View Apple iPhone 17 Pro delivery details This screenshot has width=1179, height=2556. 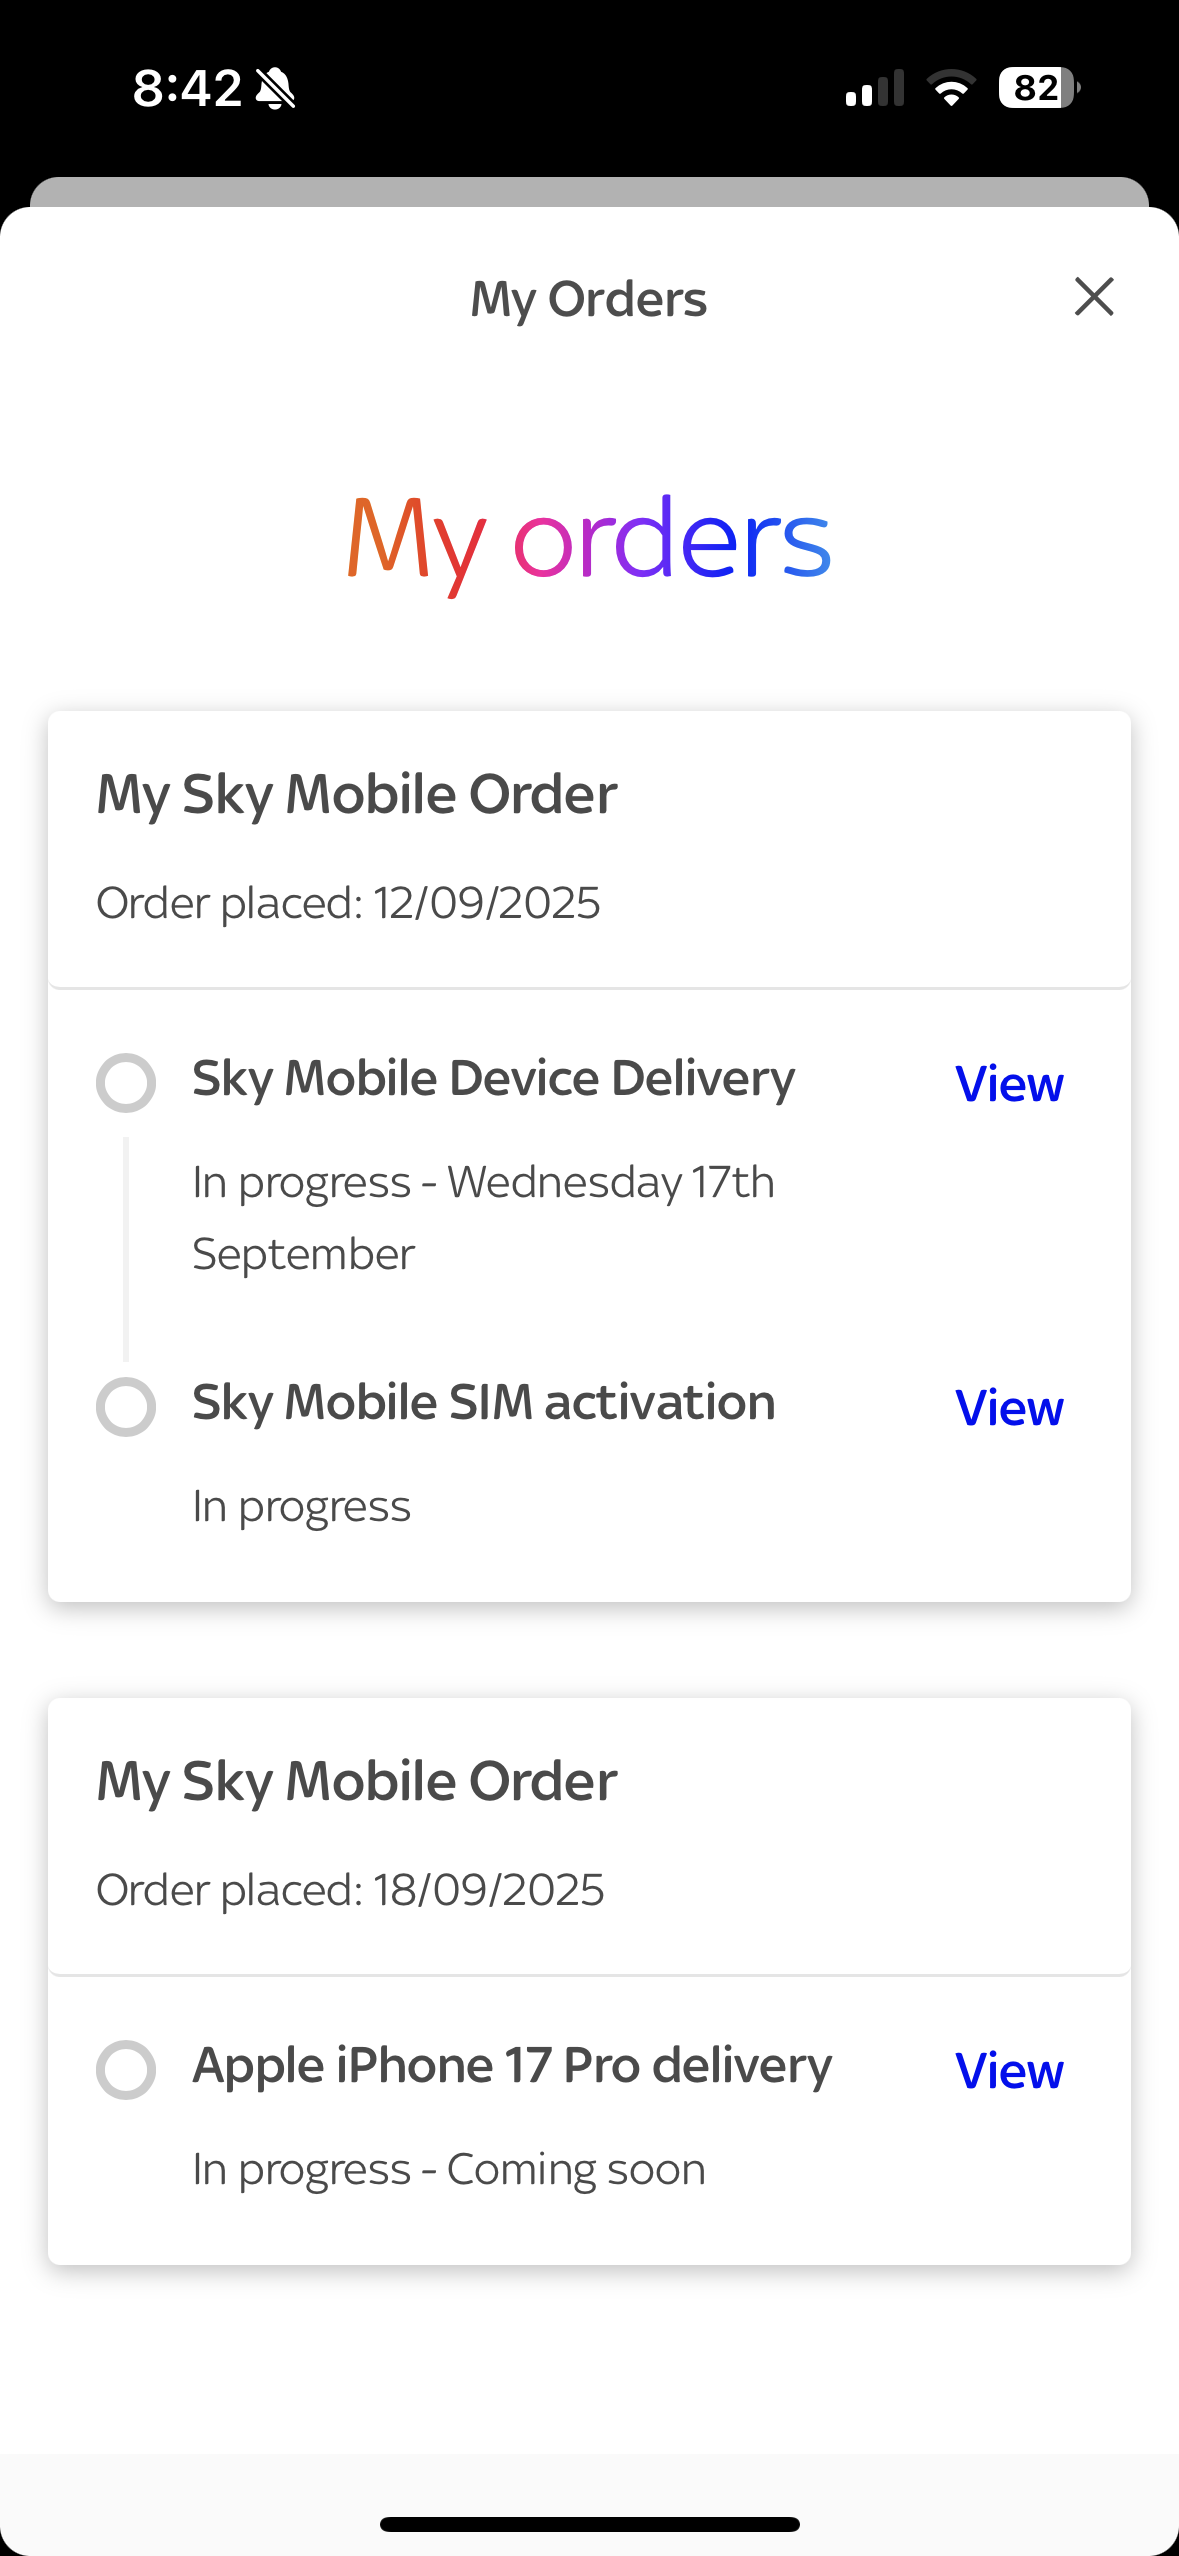pyautogui.click(x=1009, y=2071)
